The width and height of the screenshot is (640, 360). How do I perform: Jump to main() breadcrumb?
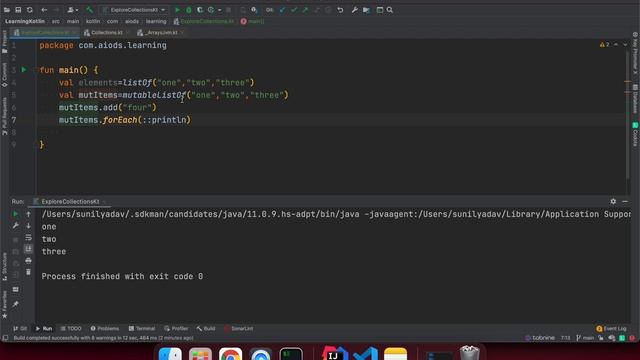pos(252,21)
